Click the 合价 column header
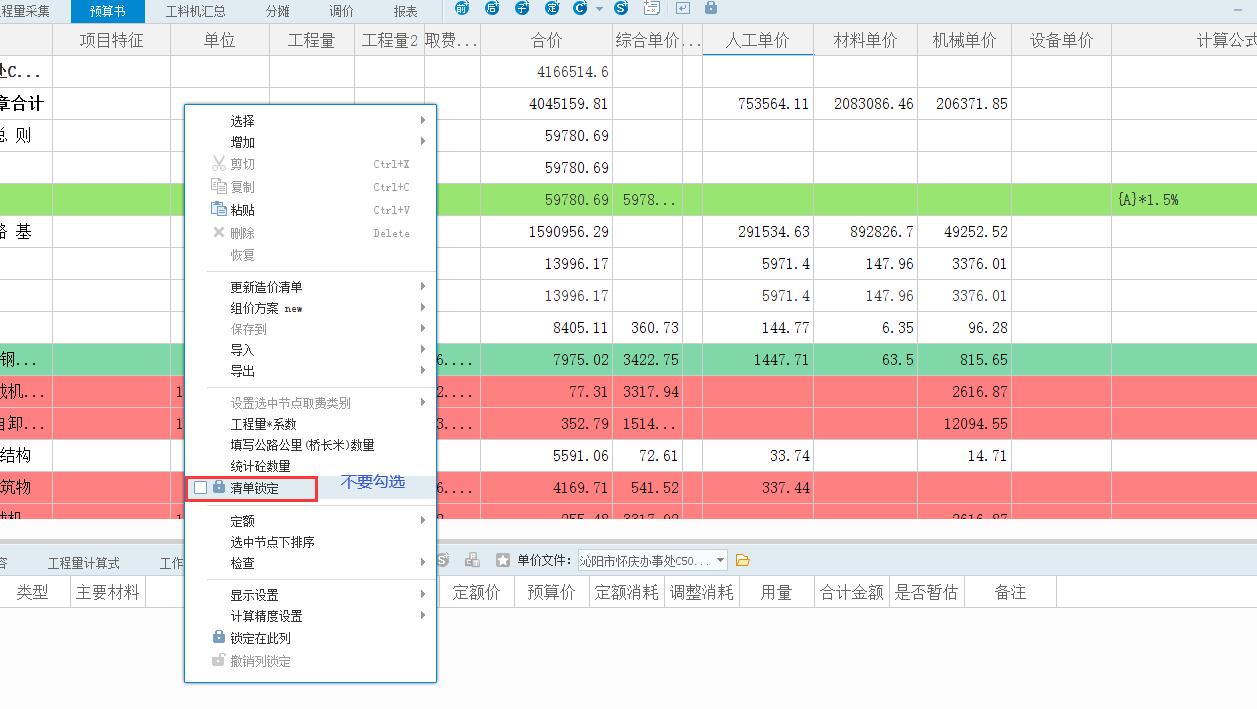The height and width of the screenshot is (709, 1257). [547, 40]
